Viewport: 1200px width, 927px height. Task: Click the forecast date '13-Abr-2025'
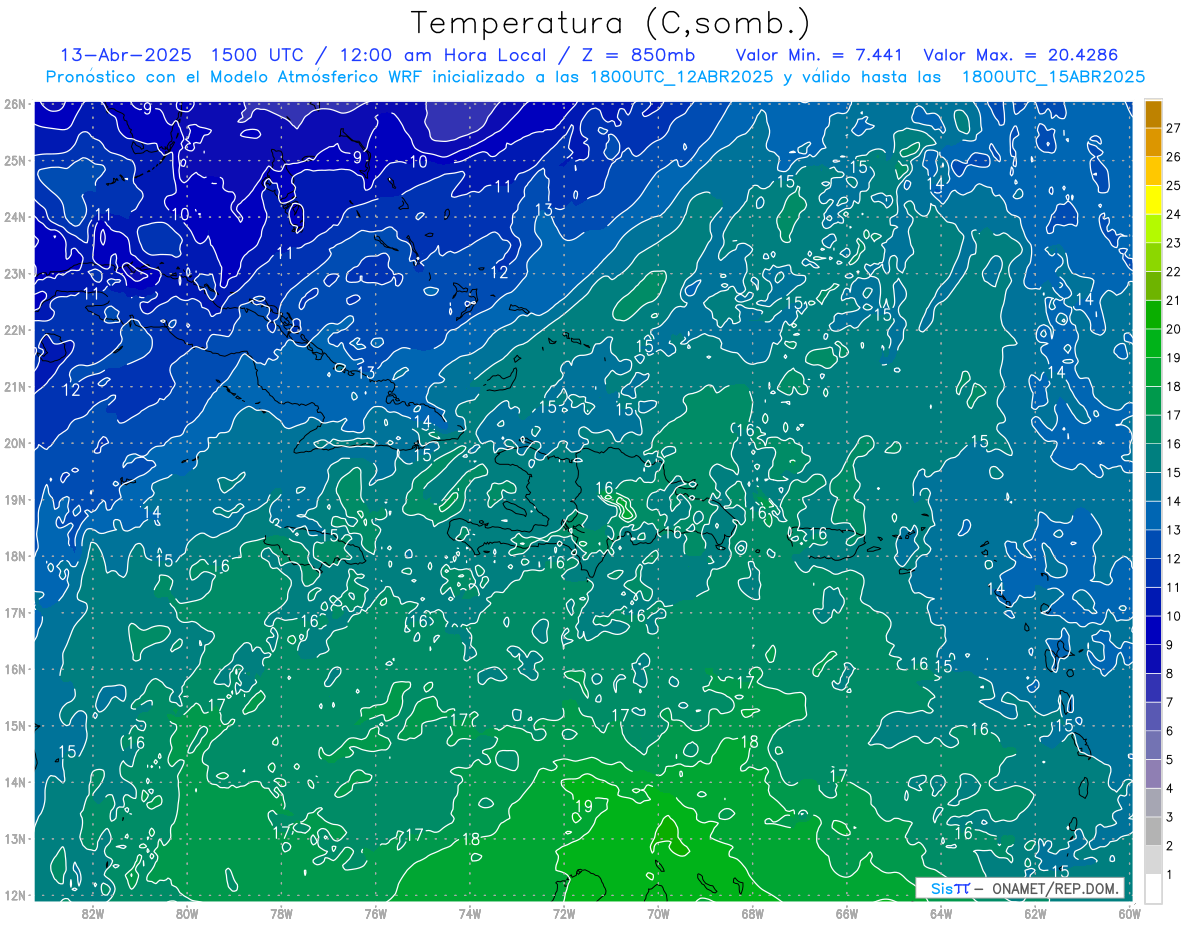(124, 55)
